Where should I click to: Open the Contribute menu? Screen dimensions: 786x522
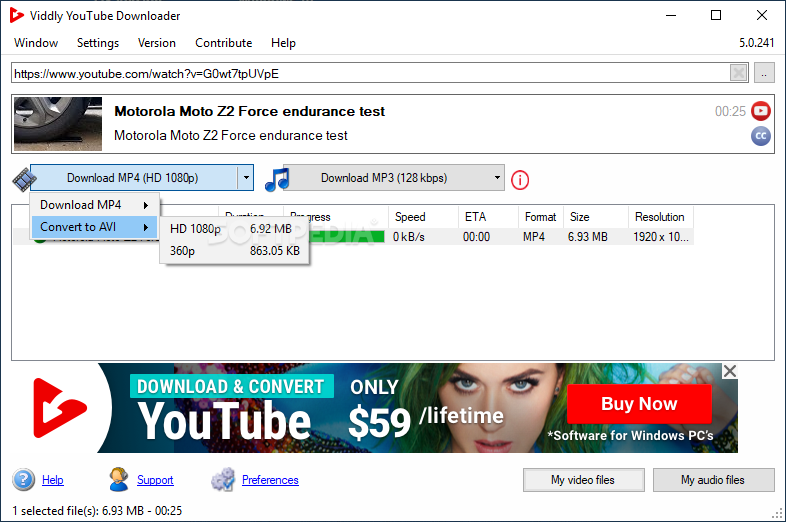point(224,43)
